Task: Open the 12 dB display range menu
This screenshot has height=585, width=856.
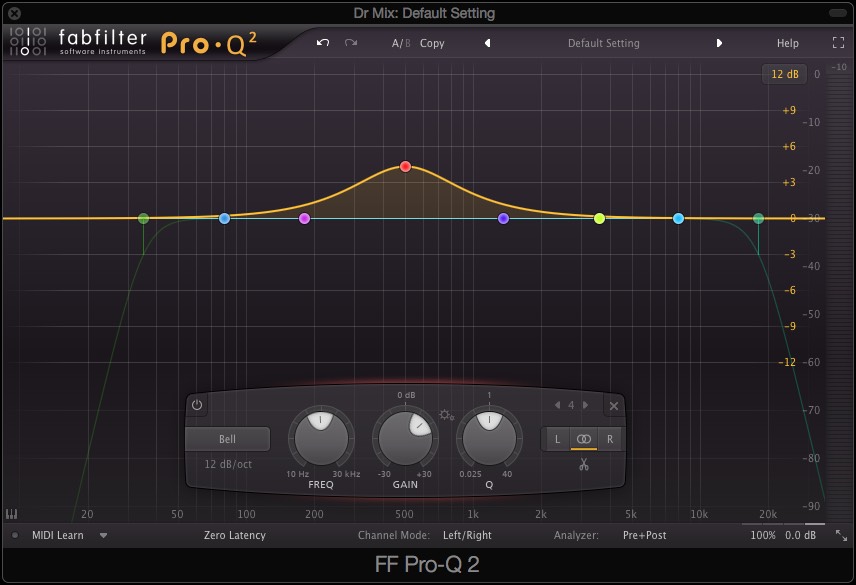Action: click(x=784, y=74)
